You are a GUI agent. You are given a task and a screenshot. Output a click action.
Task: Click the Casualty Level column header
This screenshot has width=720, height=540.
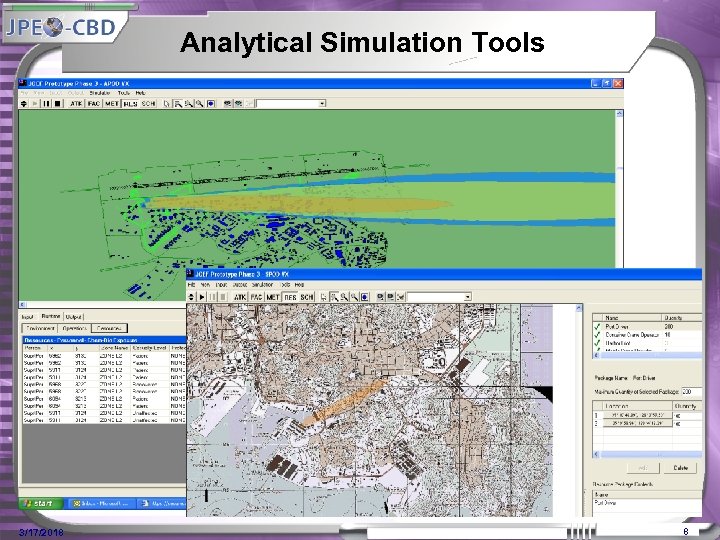coord(149,348)
